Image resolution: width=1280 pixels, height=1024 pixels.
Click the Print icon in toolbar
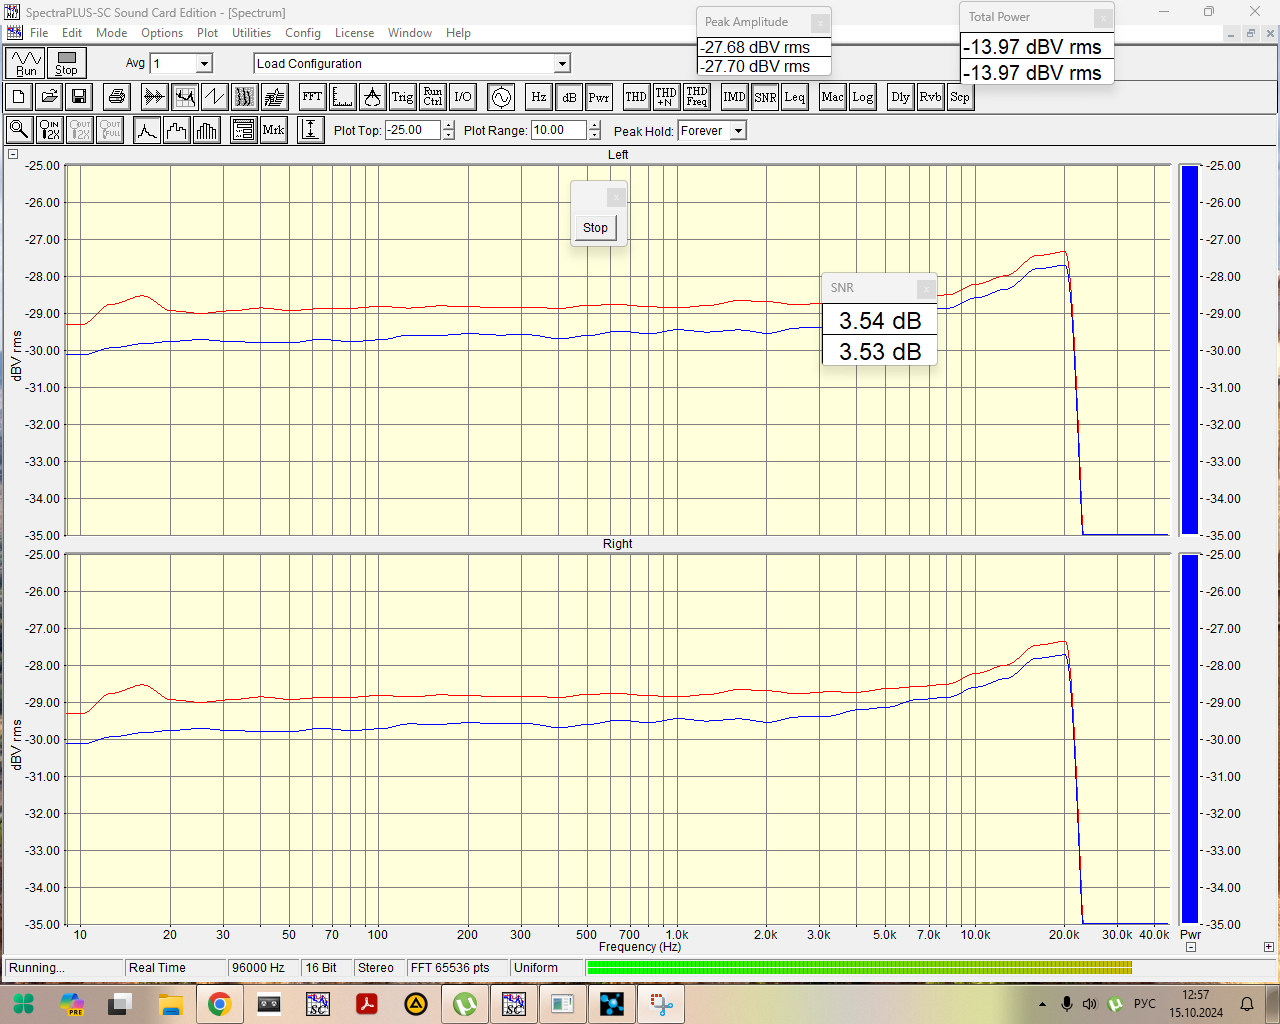pyautogui.click(x=117, y=97)
